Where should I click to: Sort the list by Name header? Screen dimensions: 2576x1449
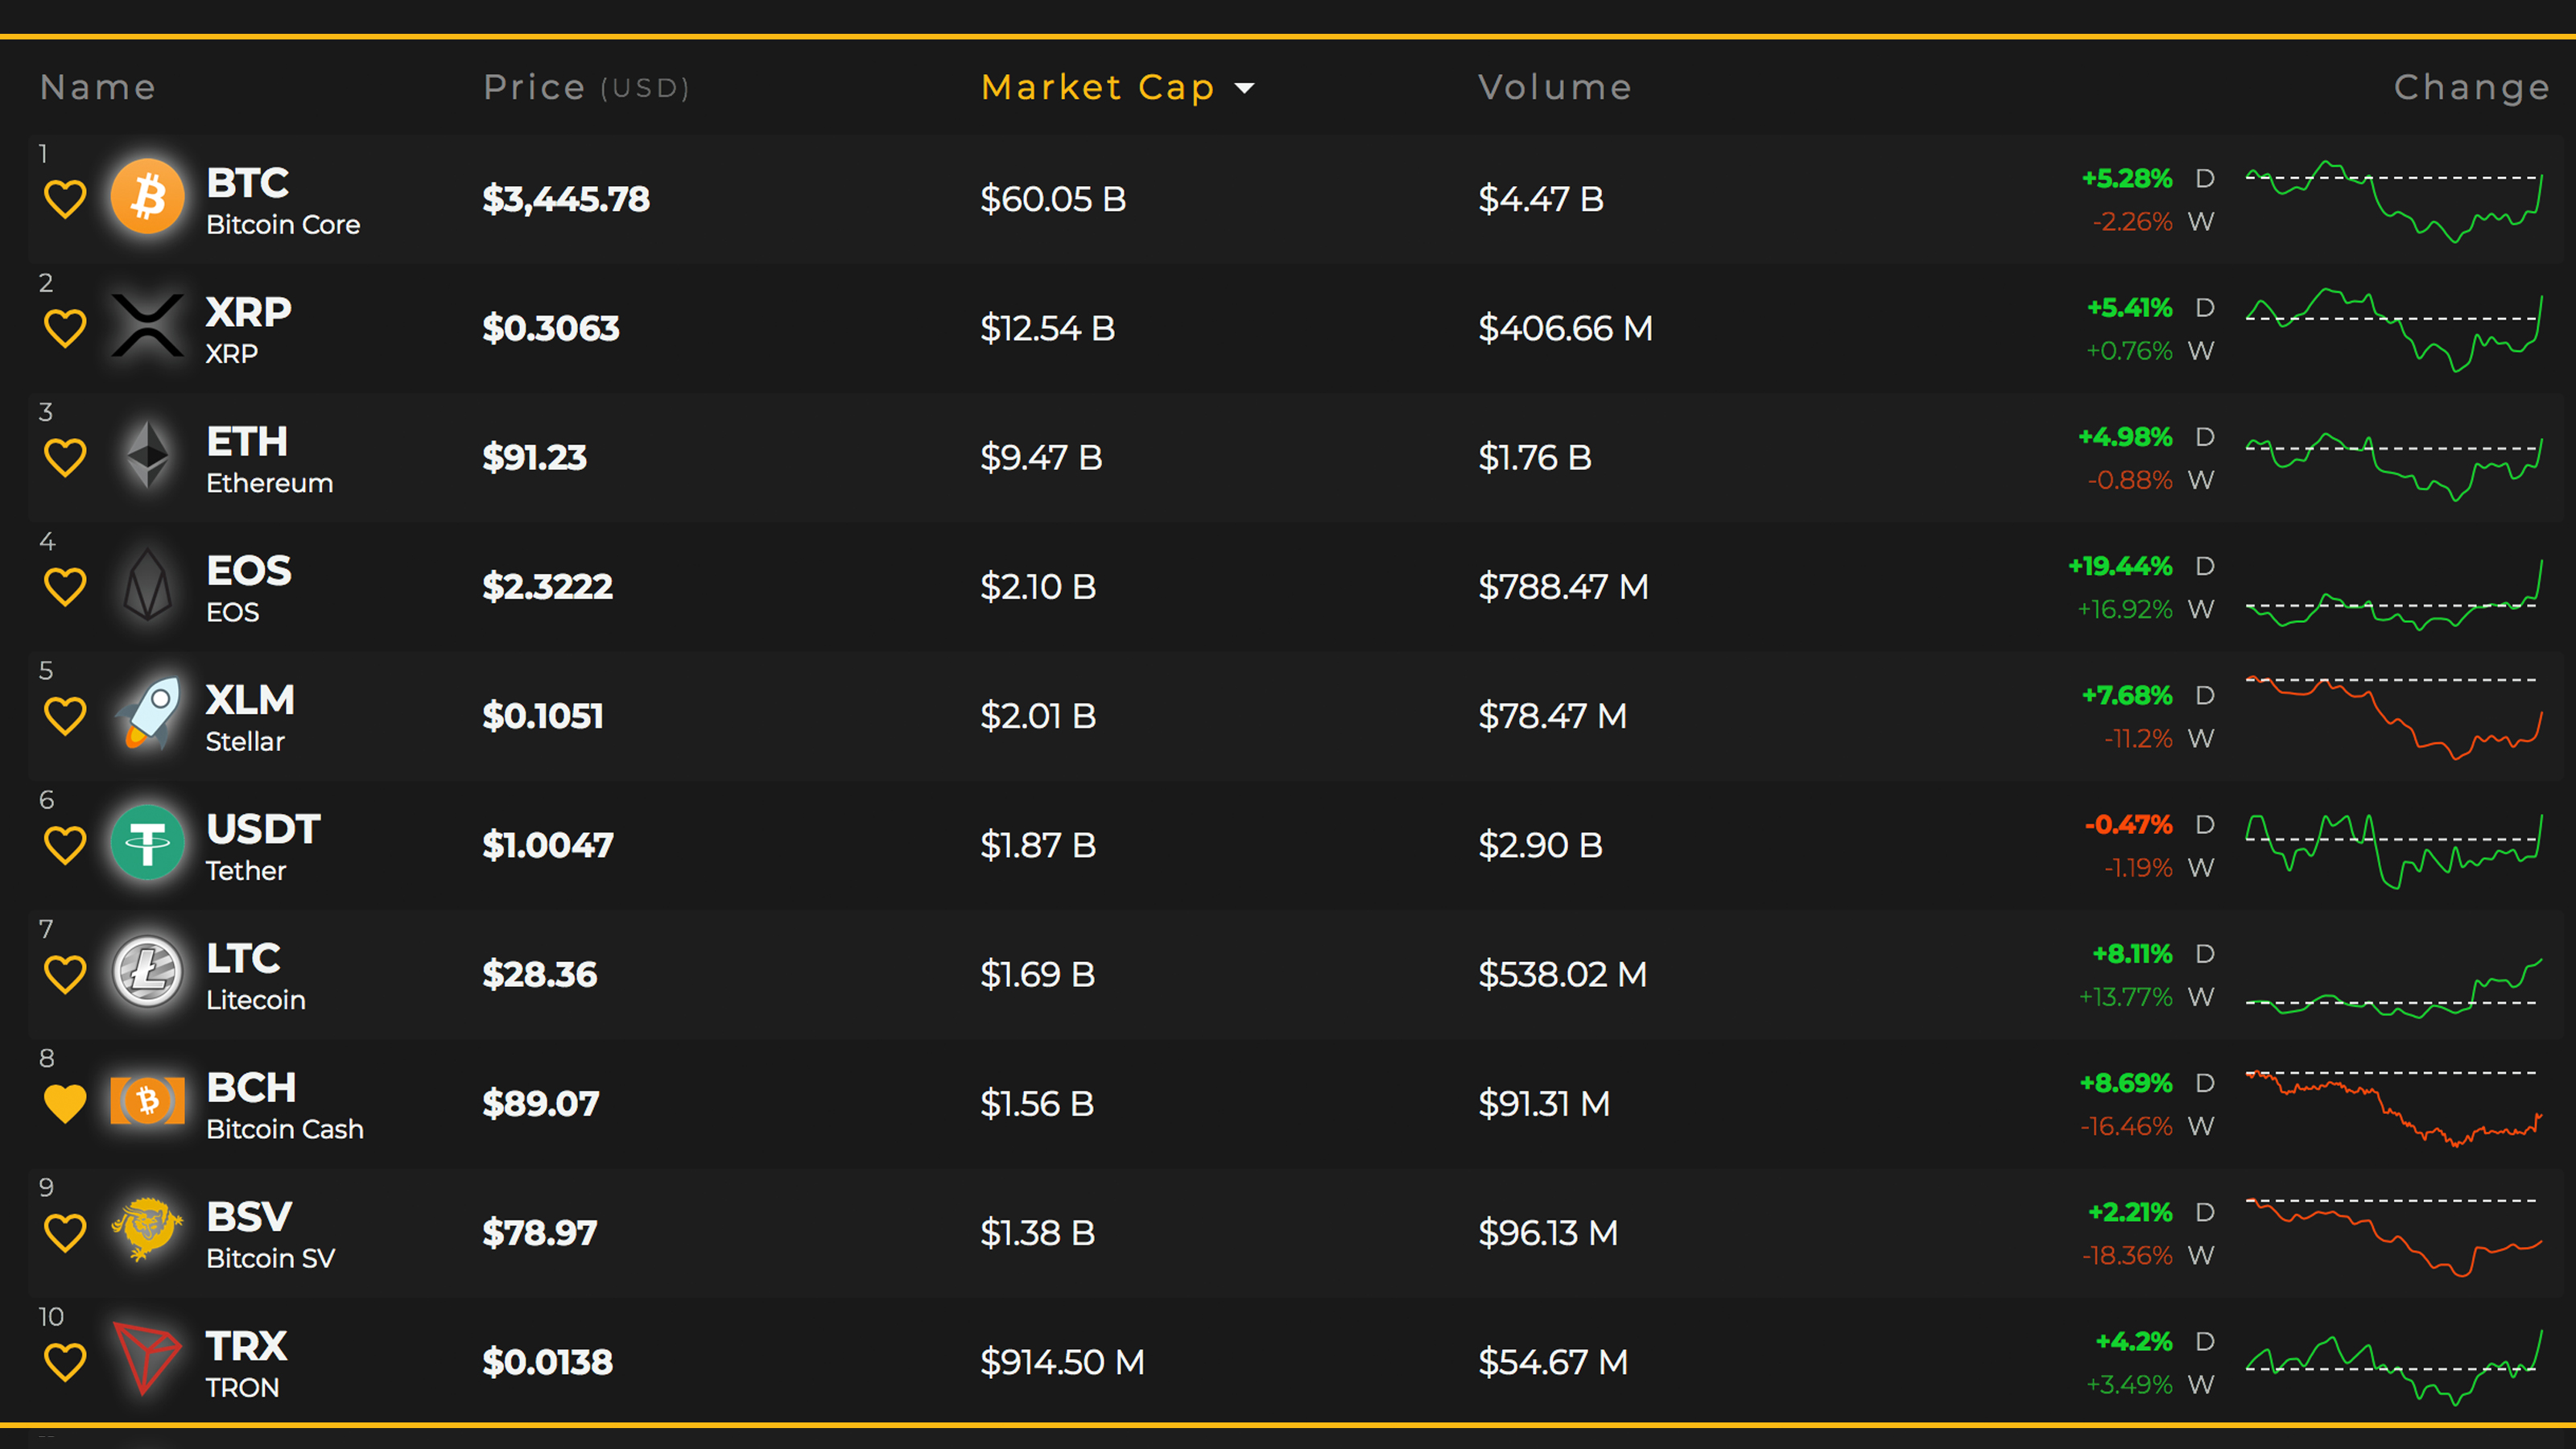(x=98, y=88)
